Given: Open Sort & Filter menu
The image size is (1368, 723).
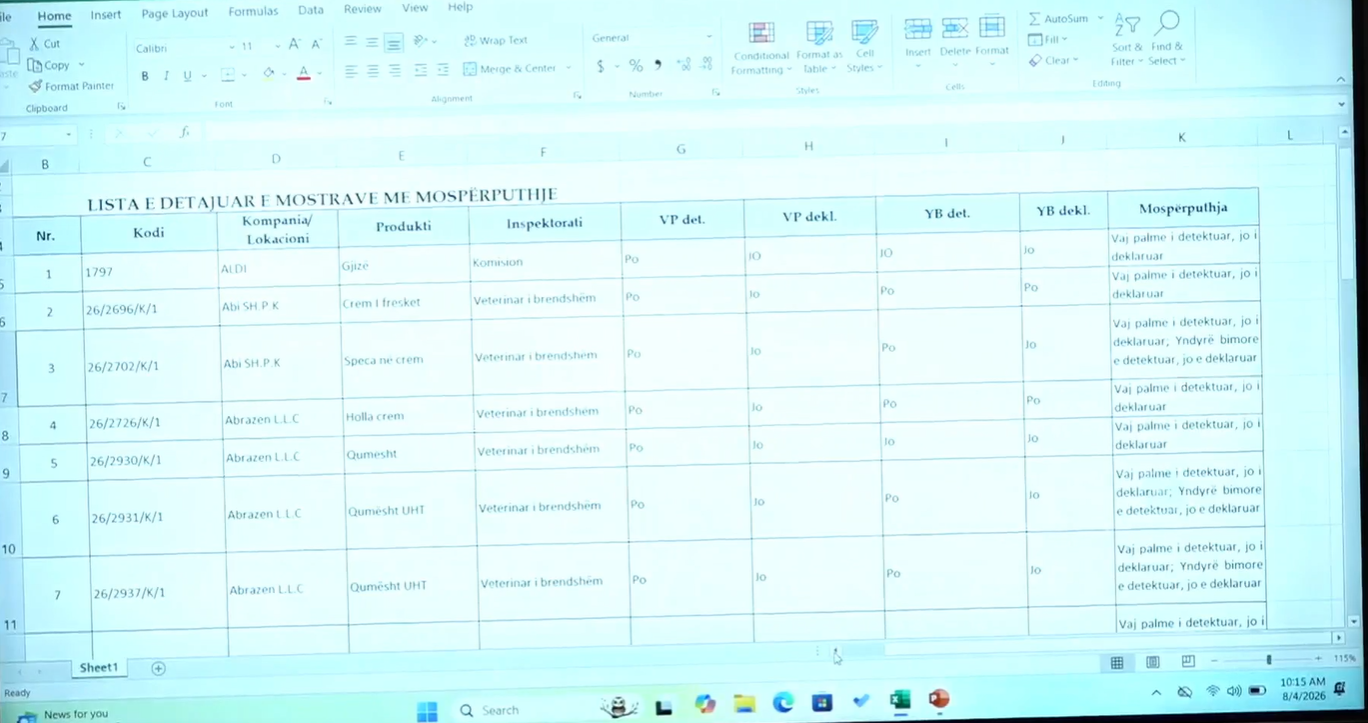Looking at the screenshot, I should click(x=1127, y=40).
